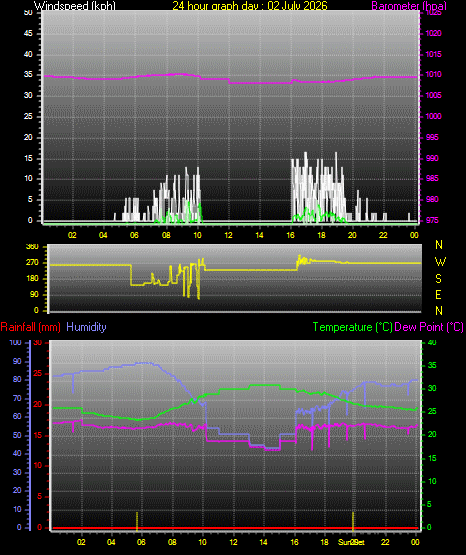Select the 975 barometer scale value
The height and width of the screenshot is (555, 466).
(432, 220)
